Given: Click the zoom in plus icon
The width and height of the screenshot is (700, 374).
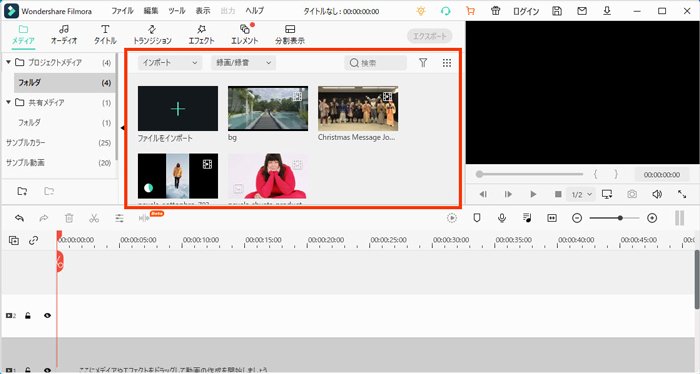Looking at the screenshot, I should point(652,218).
